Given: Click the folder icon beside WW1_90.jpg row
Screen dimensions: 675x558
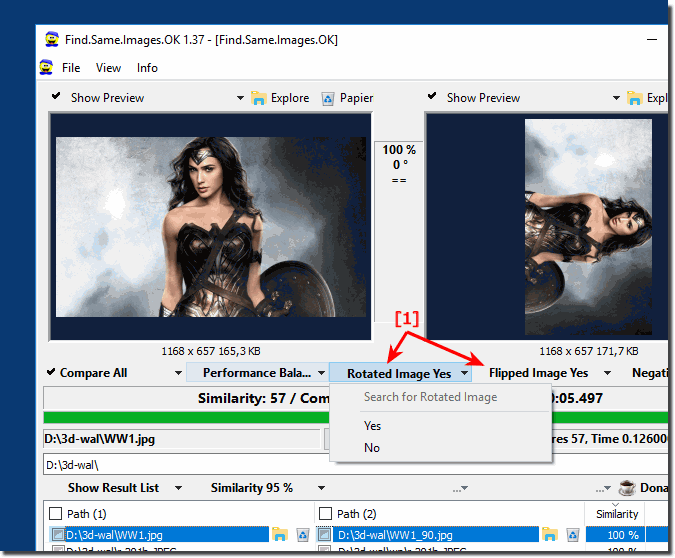Looking at the screenshot, I should 550,535.
